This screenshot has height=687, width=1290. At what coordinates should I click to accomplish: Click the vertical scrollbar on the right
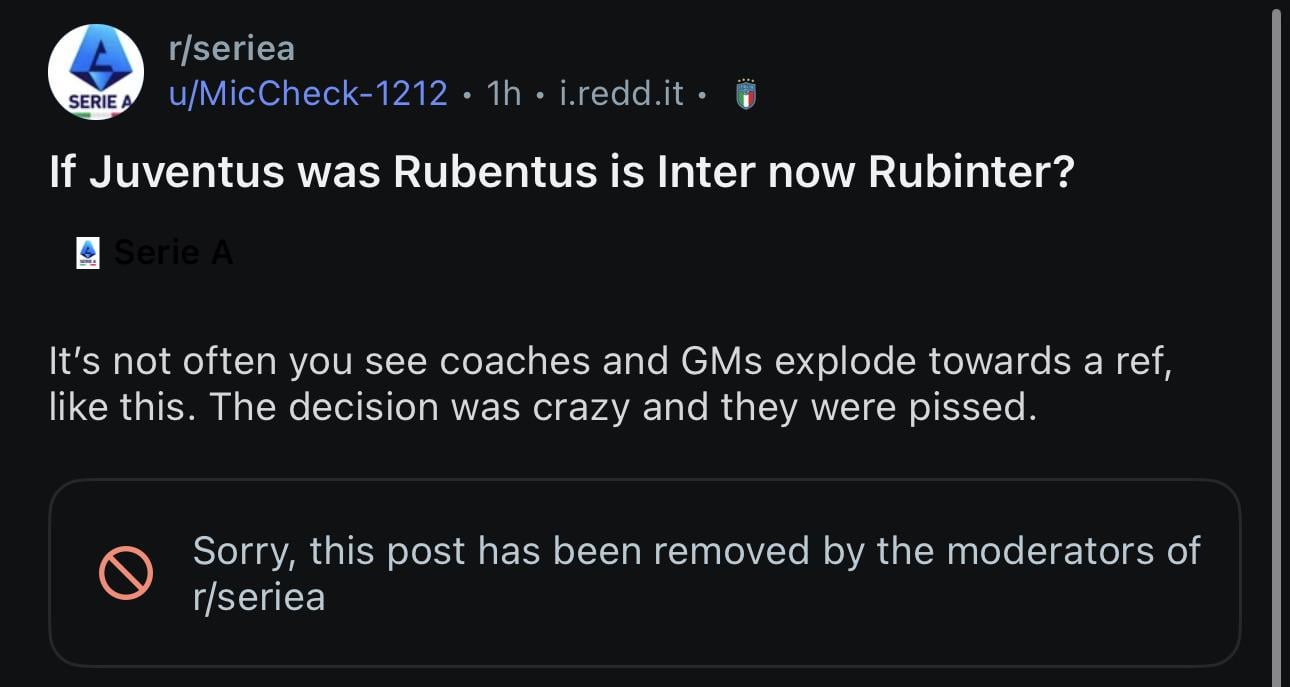pos(1275,340)
